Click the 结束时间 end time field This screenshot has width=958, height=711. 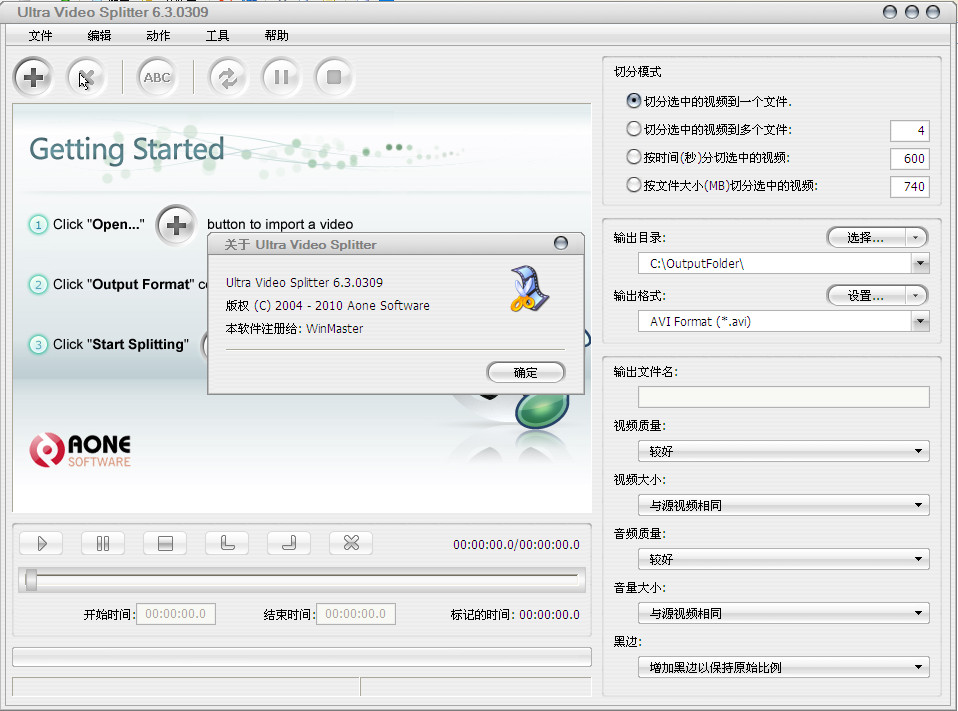[356, 614]
